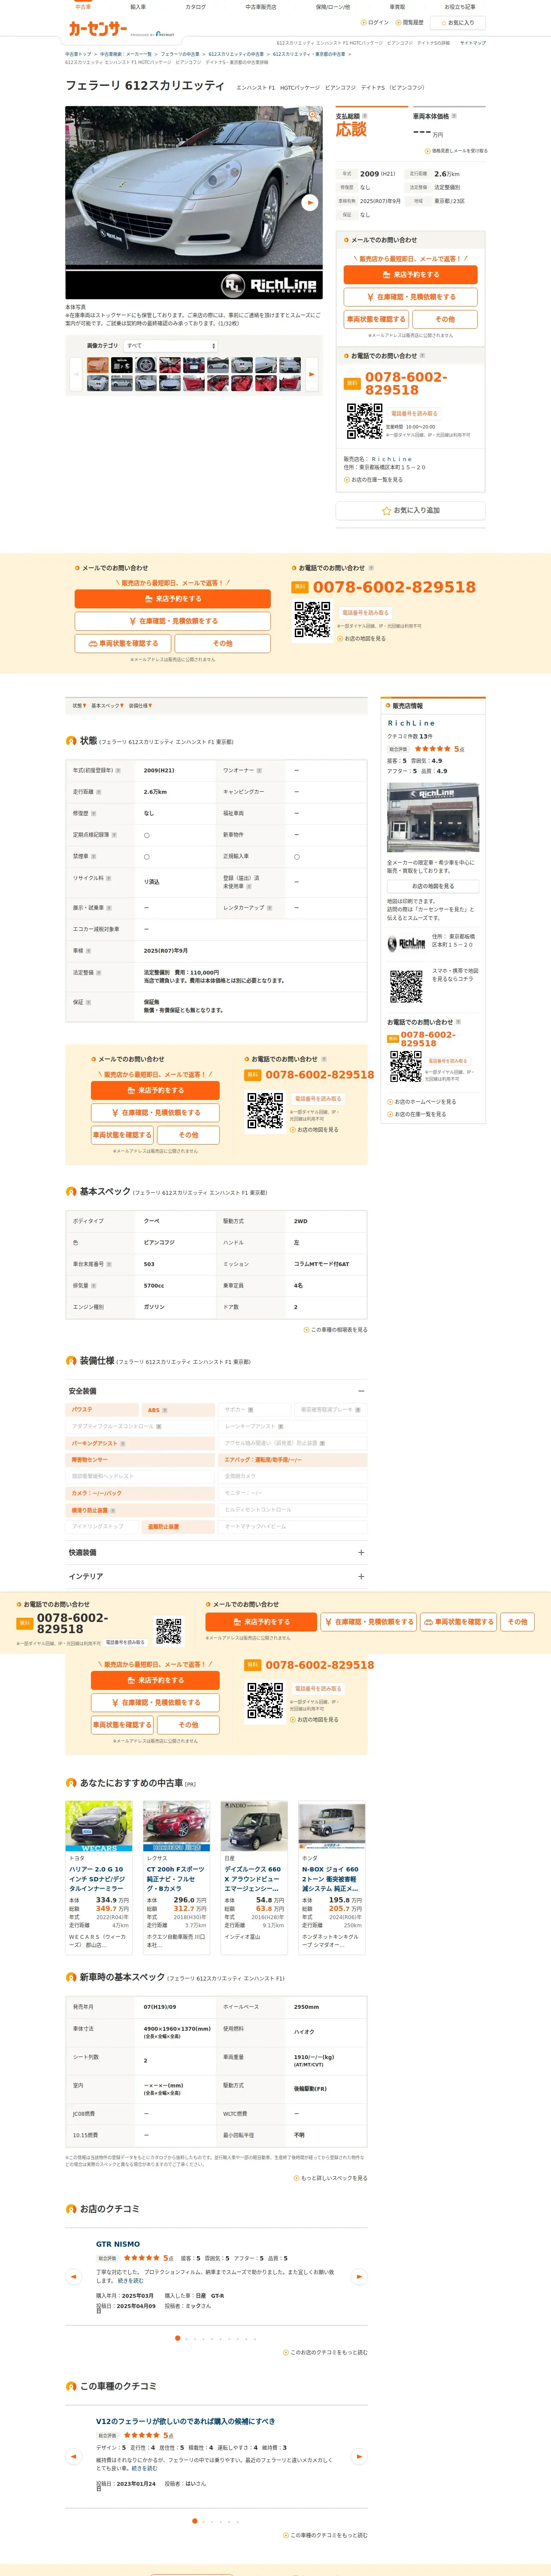Click the RichLine shop logo beside the address
The height and width of the screenshot is (2576, 551).
(x=406, y=943)
